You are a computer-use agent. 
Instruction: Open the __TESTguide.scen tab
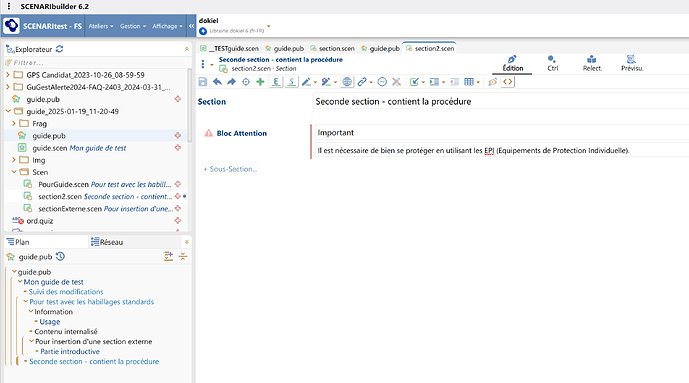229,48
